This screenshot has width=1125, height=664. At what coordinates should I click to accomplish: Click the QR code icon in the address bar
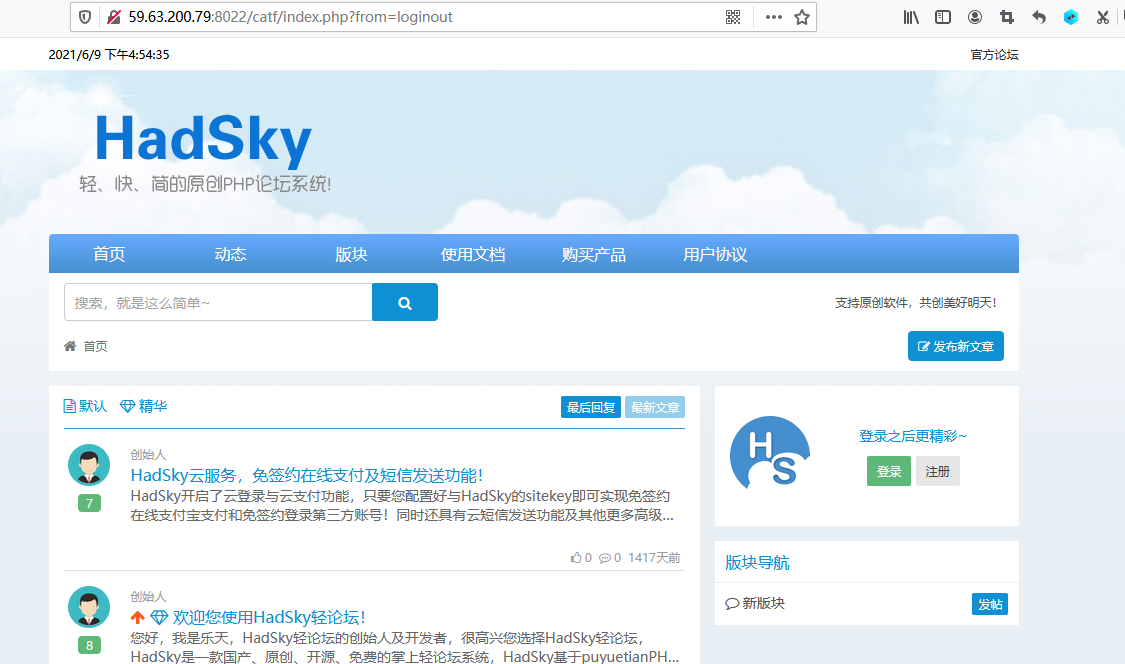(x=731, y=17)
